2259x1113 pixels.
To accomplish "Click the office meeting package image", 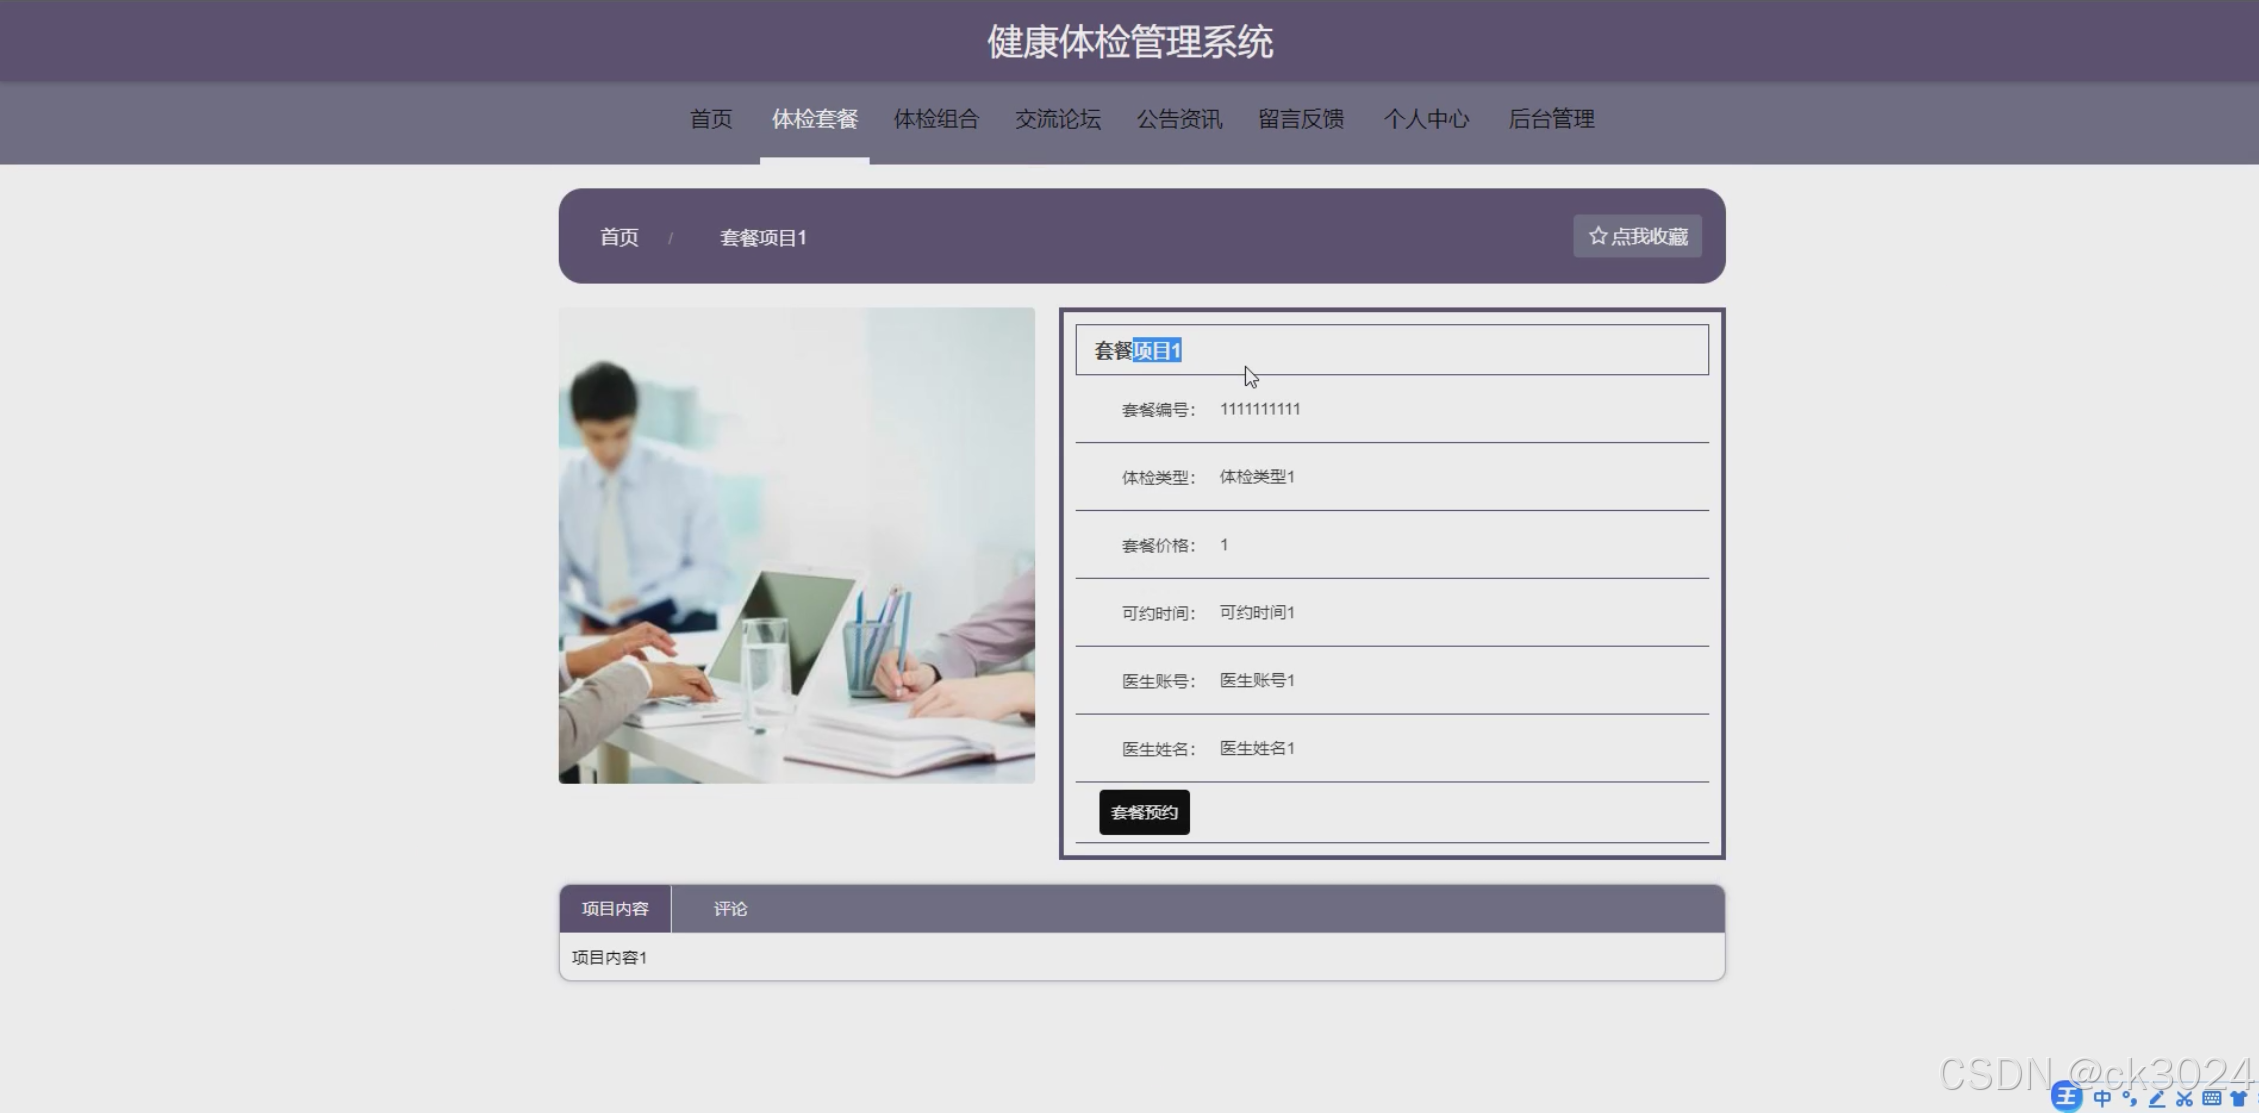I will point(796,545).
